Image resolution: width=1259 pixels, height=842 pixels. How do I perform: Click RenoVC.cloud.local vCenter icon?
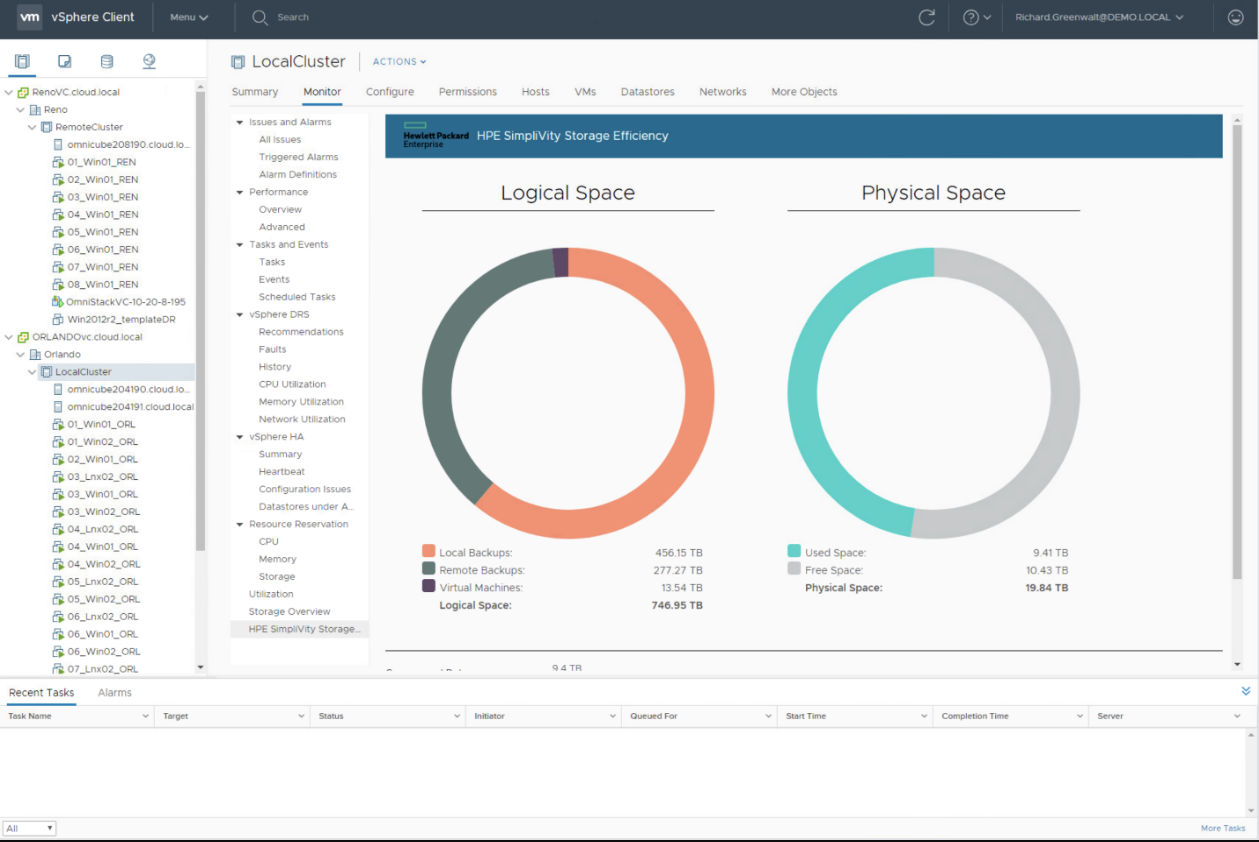[x=23, y=92]
